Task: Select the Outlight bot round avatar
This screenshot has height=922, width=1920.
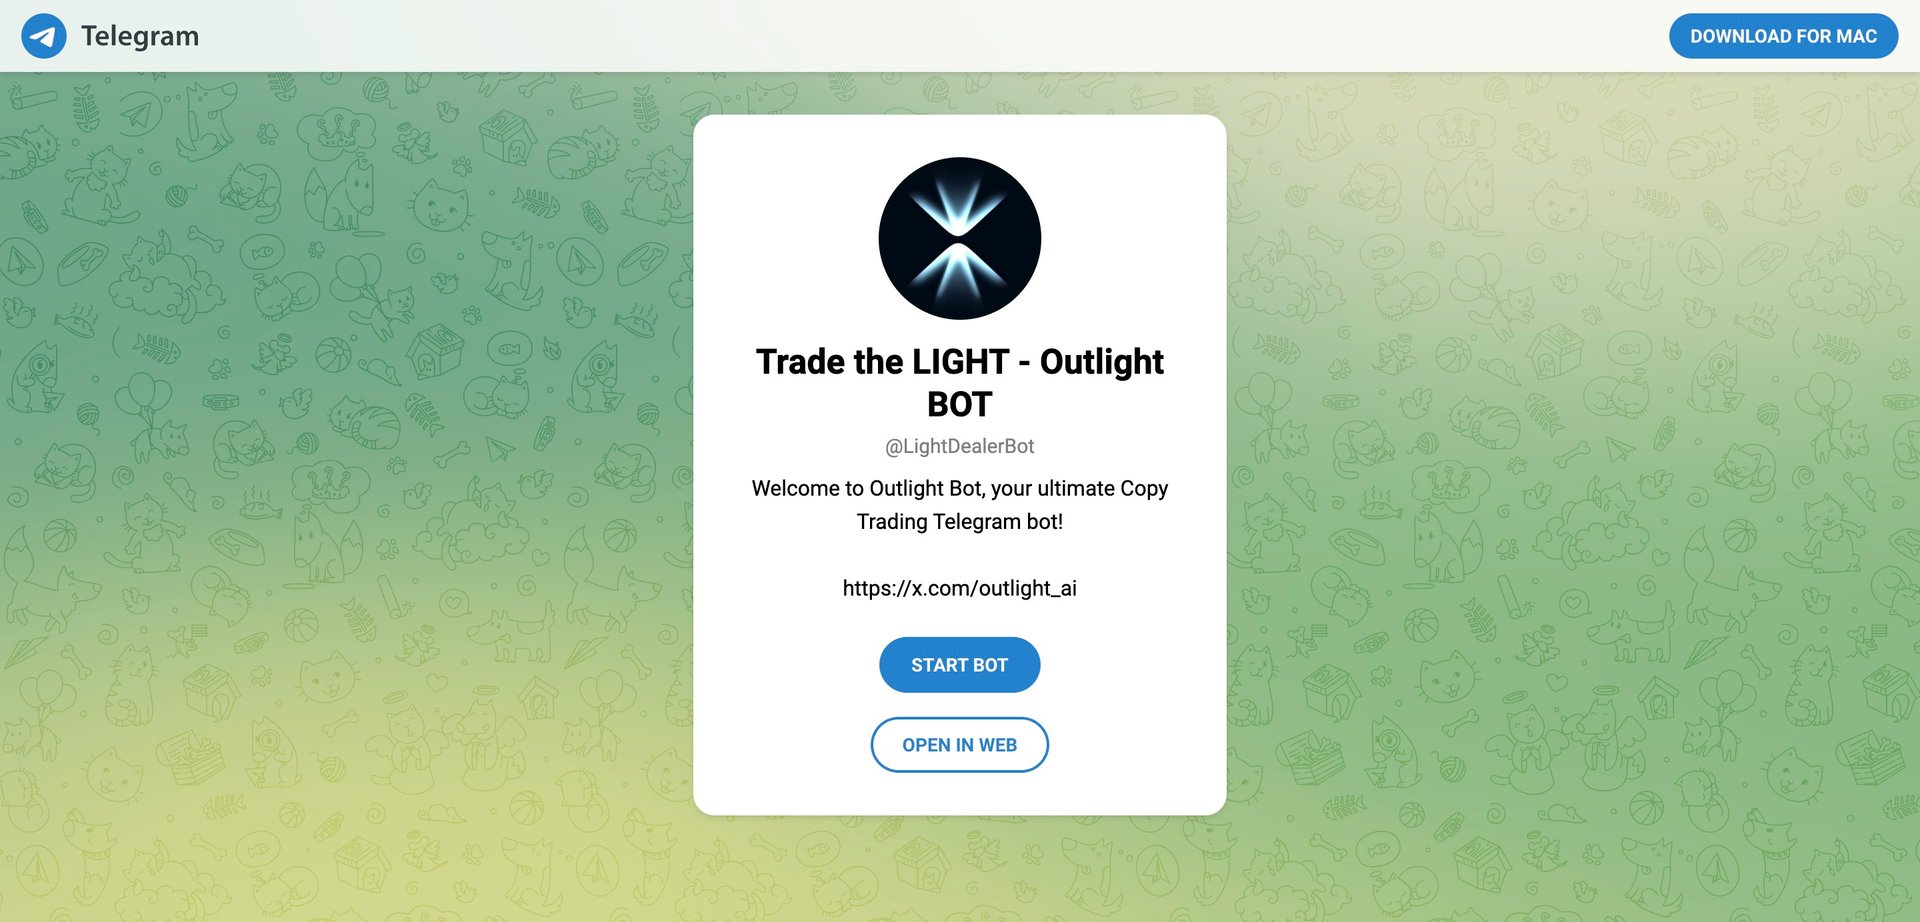Action: click(960, 238)
